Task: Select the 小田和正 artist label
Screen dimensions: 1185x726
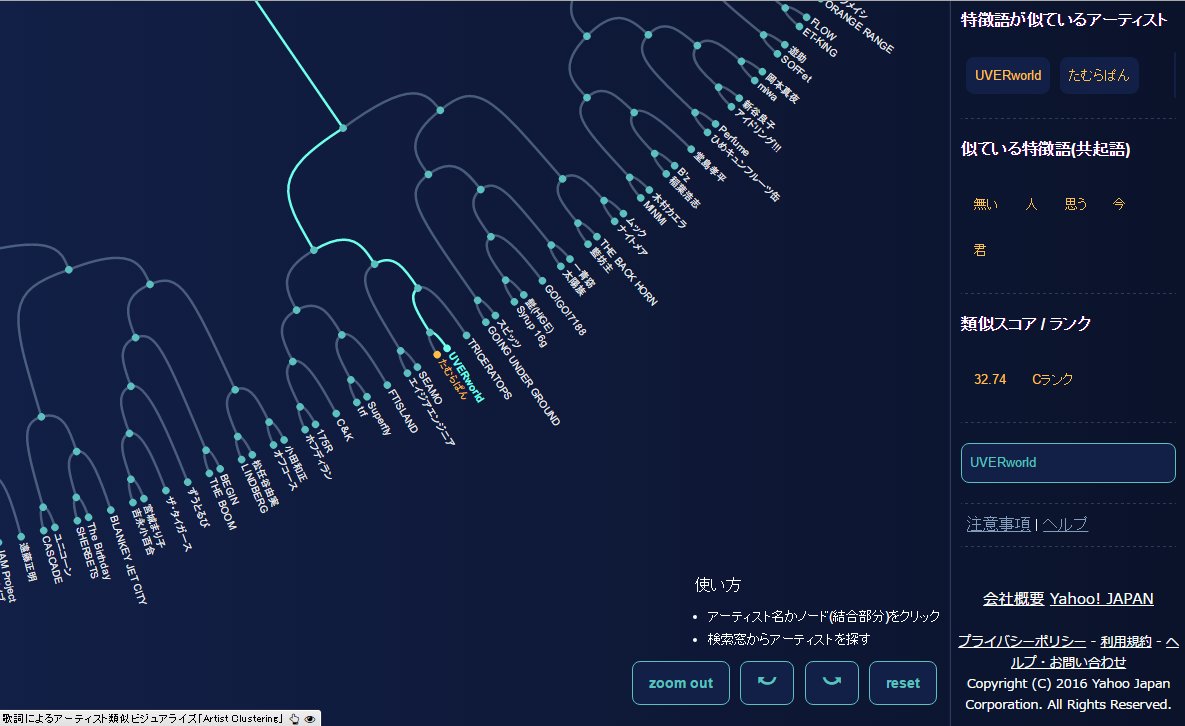Action: tap(295, 462)
